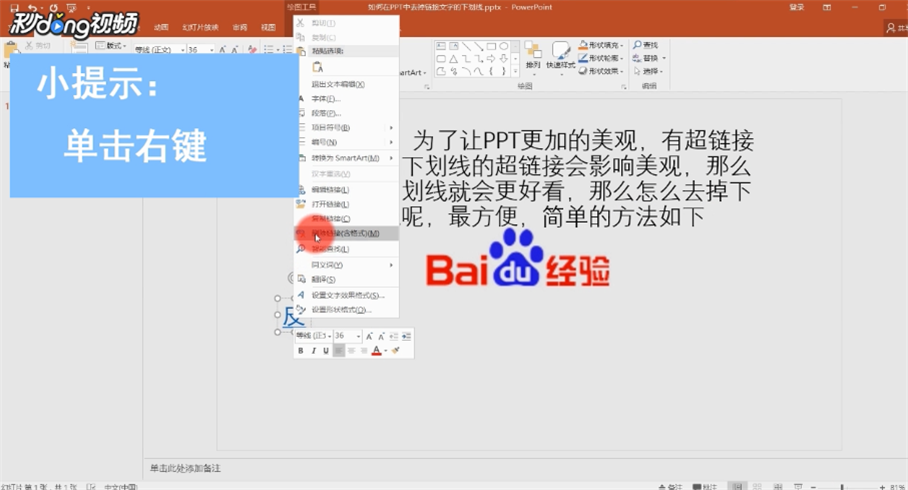Choose 设置文字效果格式 text effects item
This screenshot has width=908, height=490.
coord(346,295)
